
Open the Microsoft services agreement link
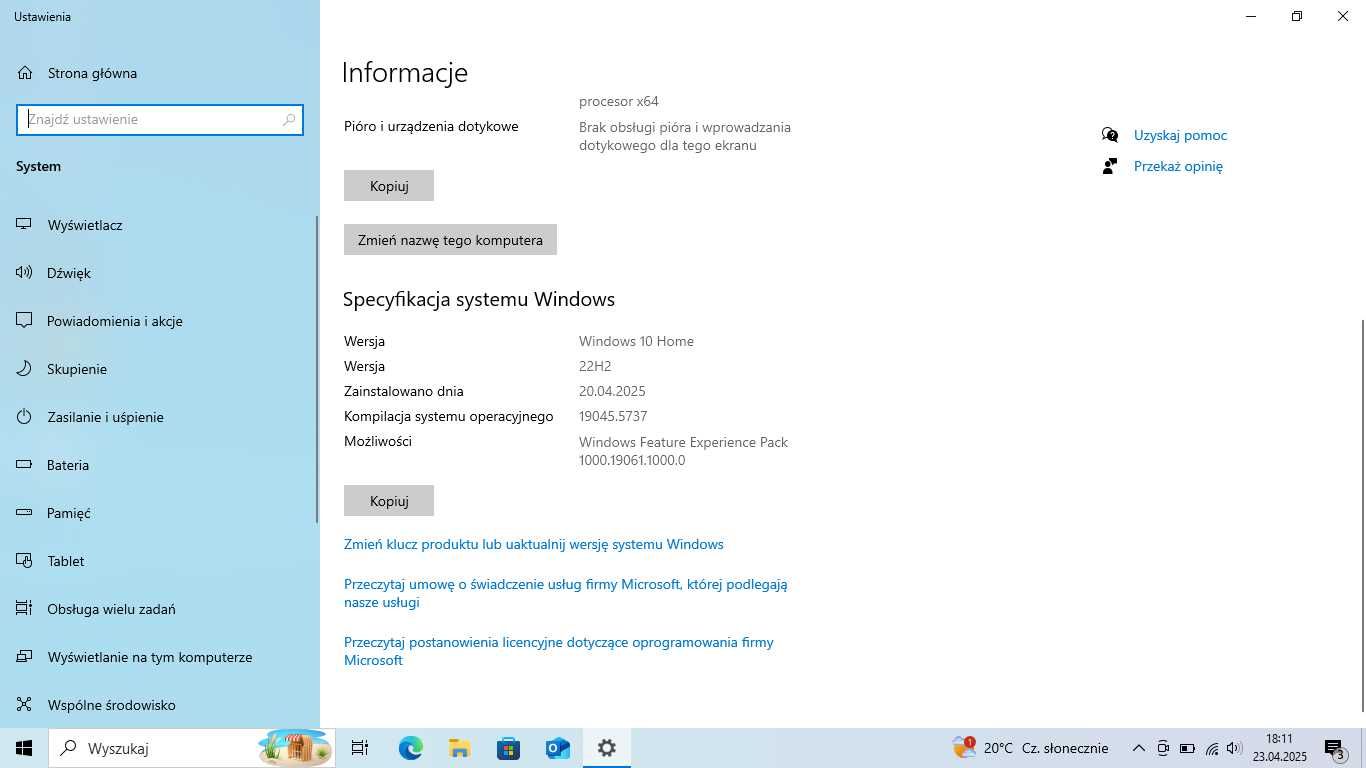(566, 593)
